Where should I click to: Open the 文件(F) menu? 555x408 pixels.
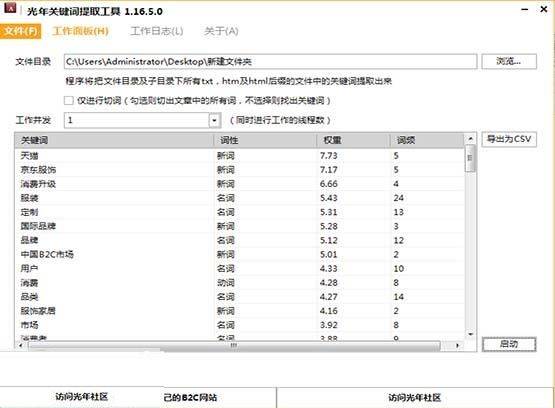pyautogui.click(x=21, y=31)
